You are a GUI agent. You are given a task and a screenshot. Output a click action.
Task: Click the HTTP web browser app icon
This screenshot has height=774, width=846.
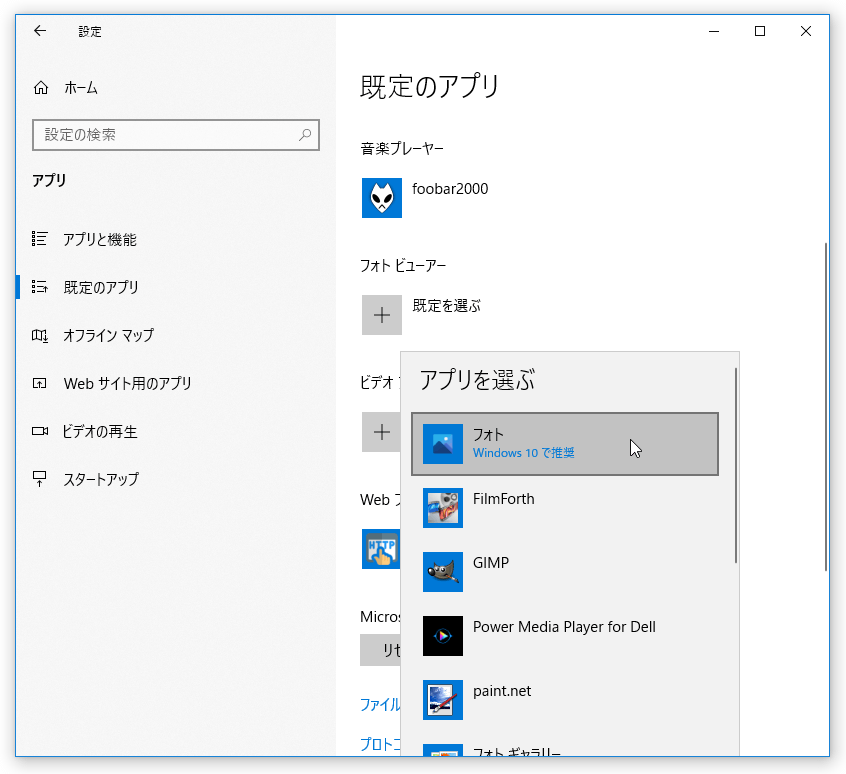coord(381,549)
